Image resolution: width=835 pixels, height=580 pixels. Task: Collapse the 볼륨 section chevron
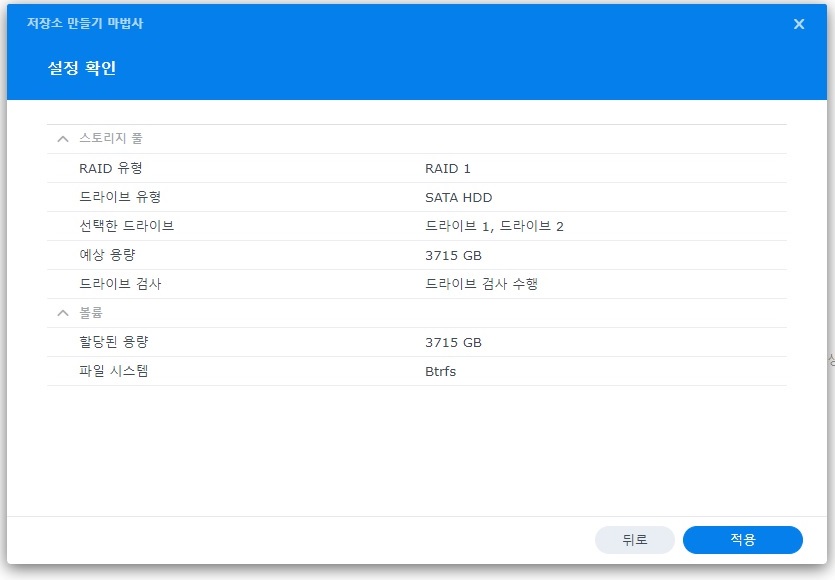62,311
